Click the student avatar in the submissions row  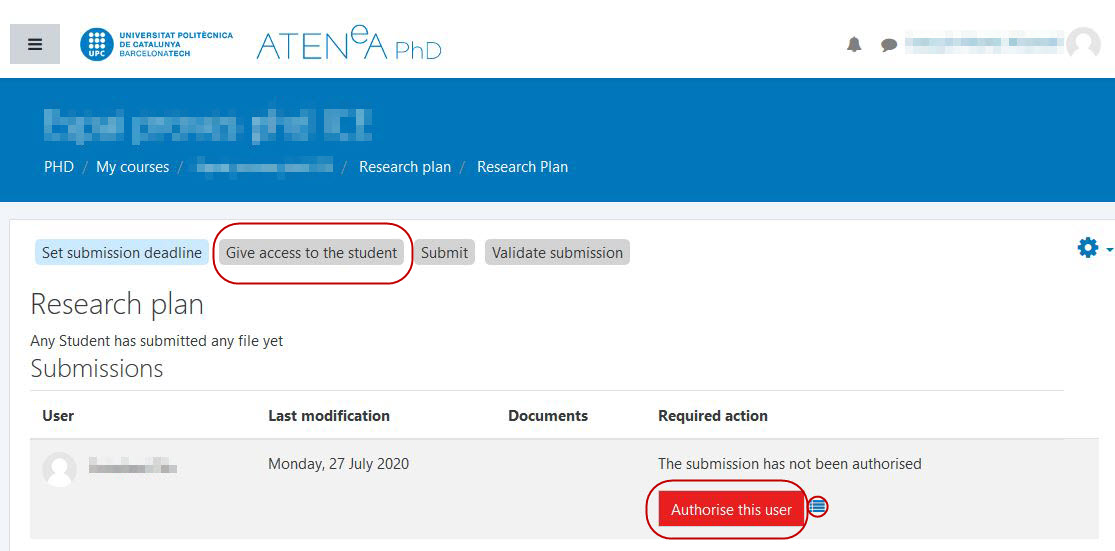pyautogui.click(x=59, y=468)
